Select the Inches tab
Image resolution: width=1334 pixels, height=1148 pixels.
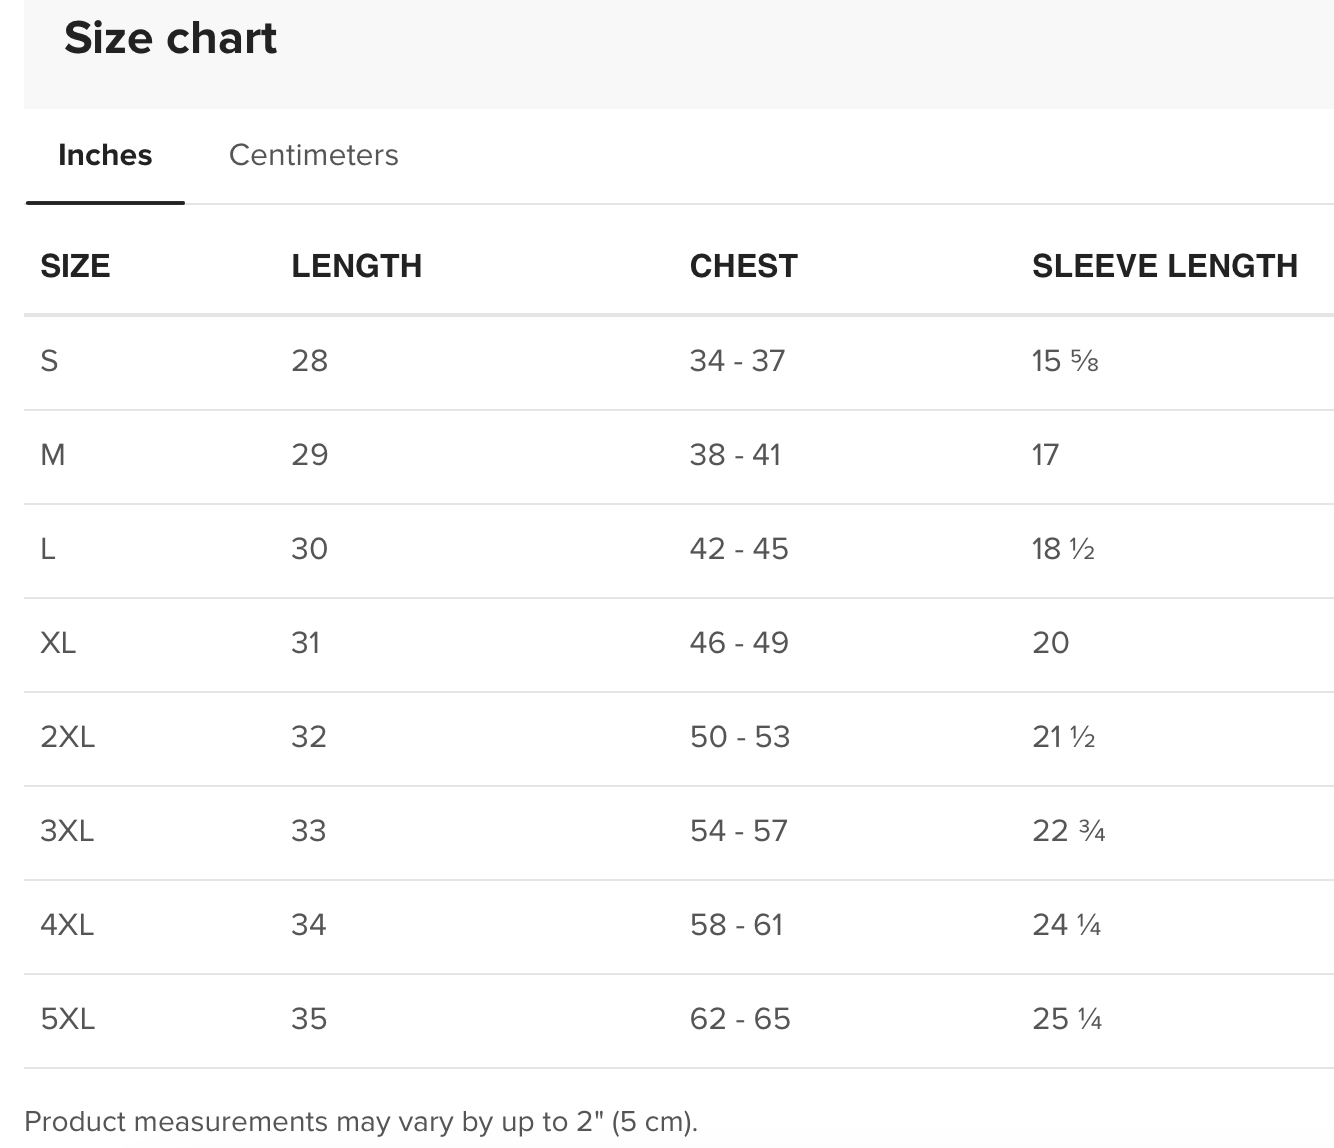(x=105, y=155)
